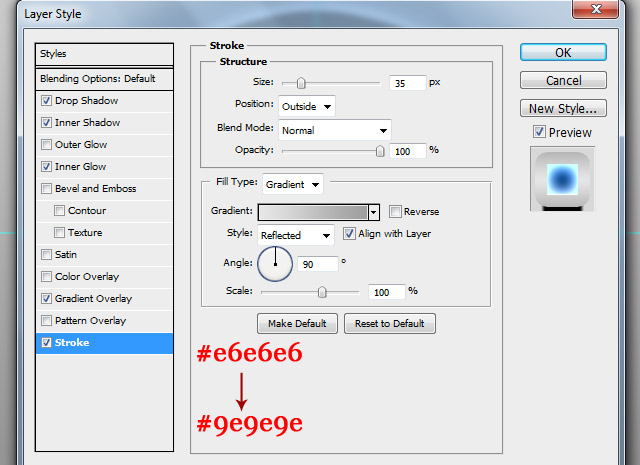Toggle the Preview checkbox
The width and height of the screenshot is (640, 465).
(x=539, y=132)
